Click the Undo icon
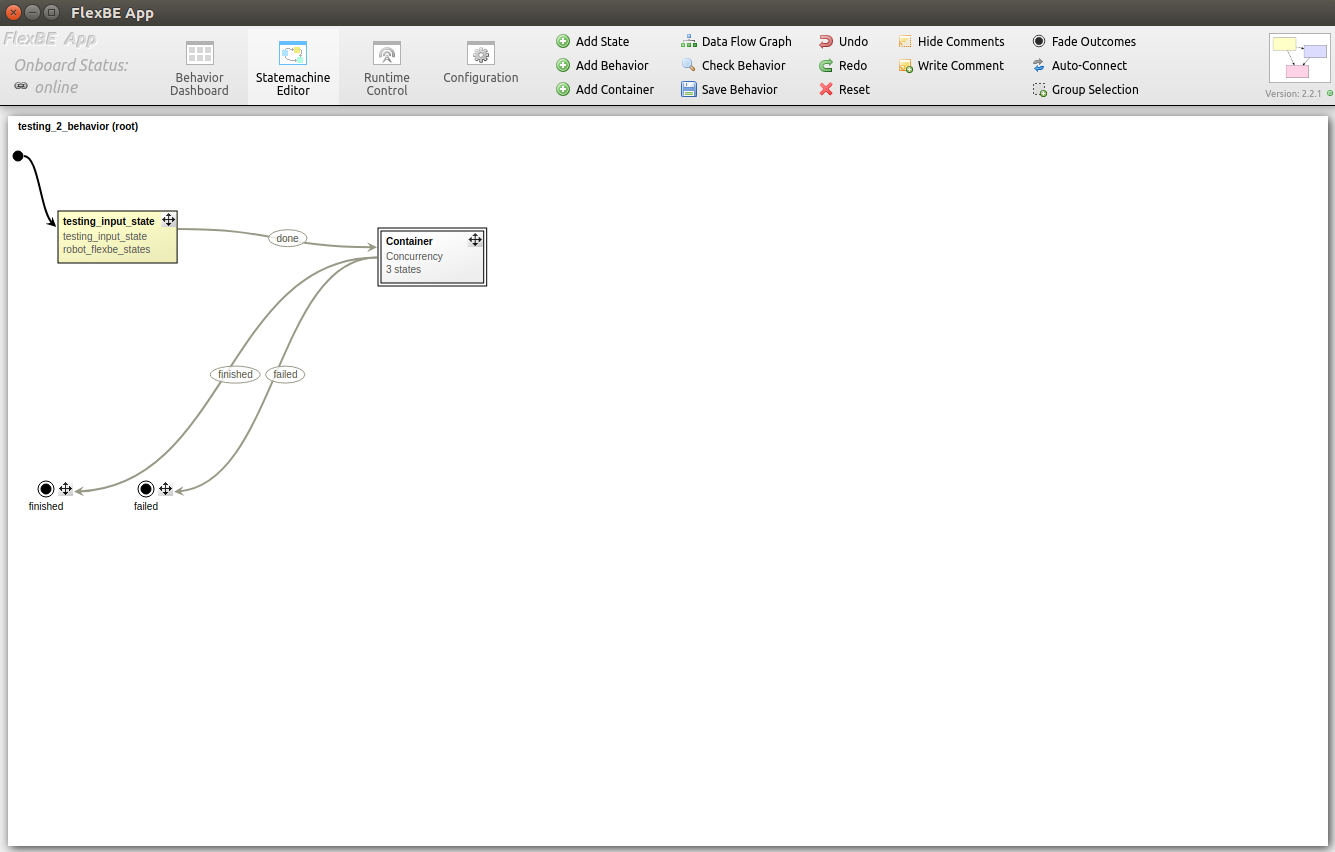 825,41
